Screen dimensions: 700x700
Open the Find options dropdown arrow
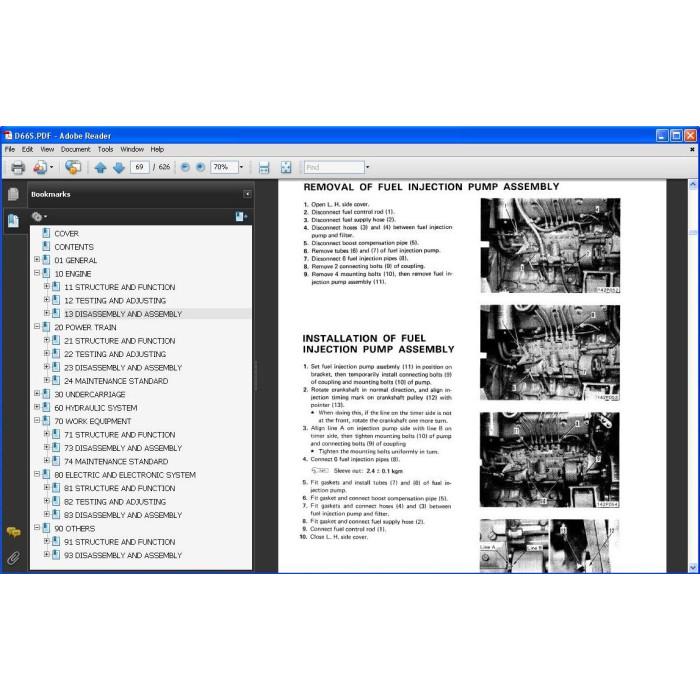coord(368,167)
